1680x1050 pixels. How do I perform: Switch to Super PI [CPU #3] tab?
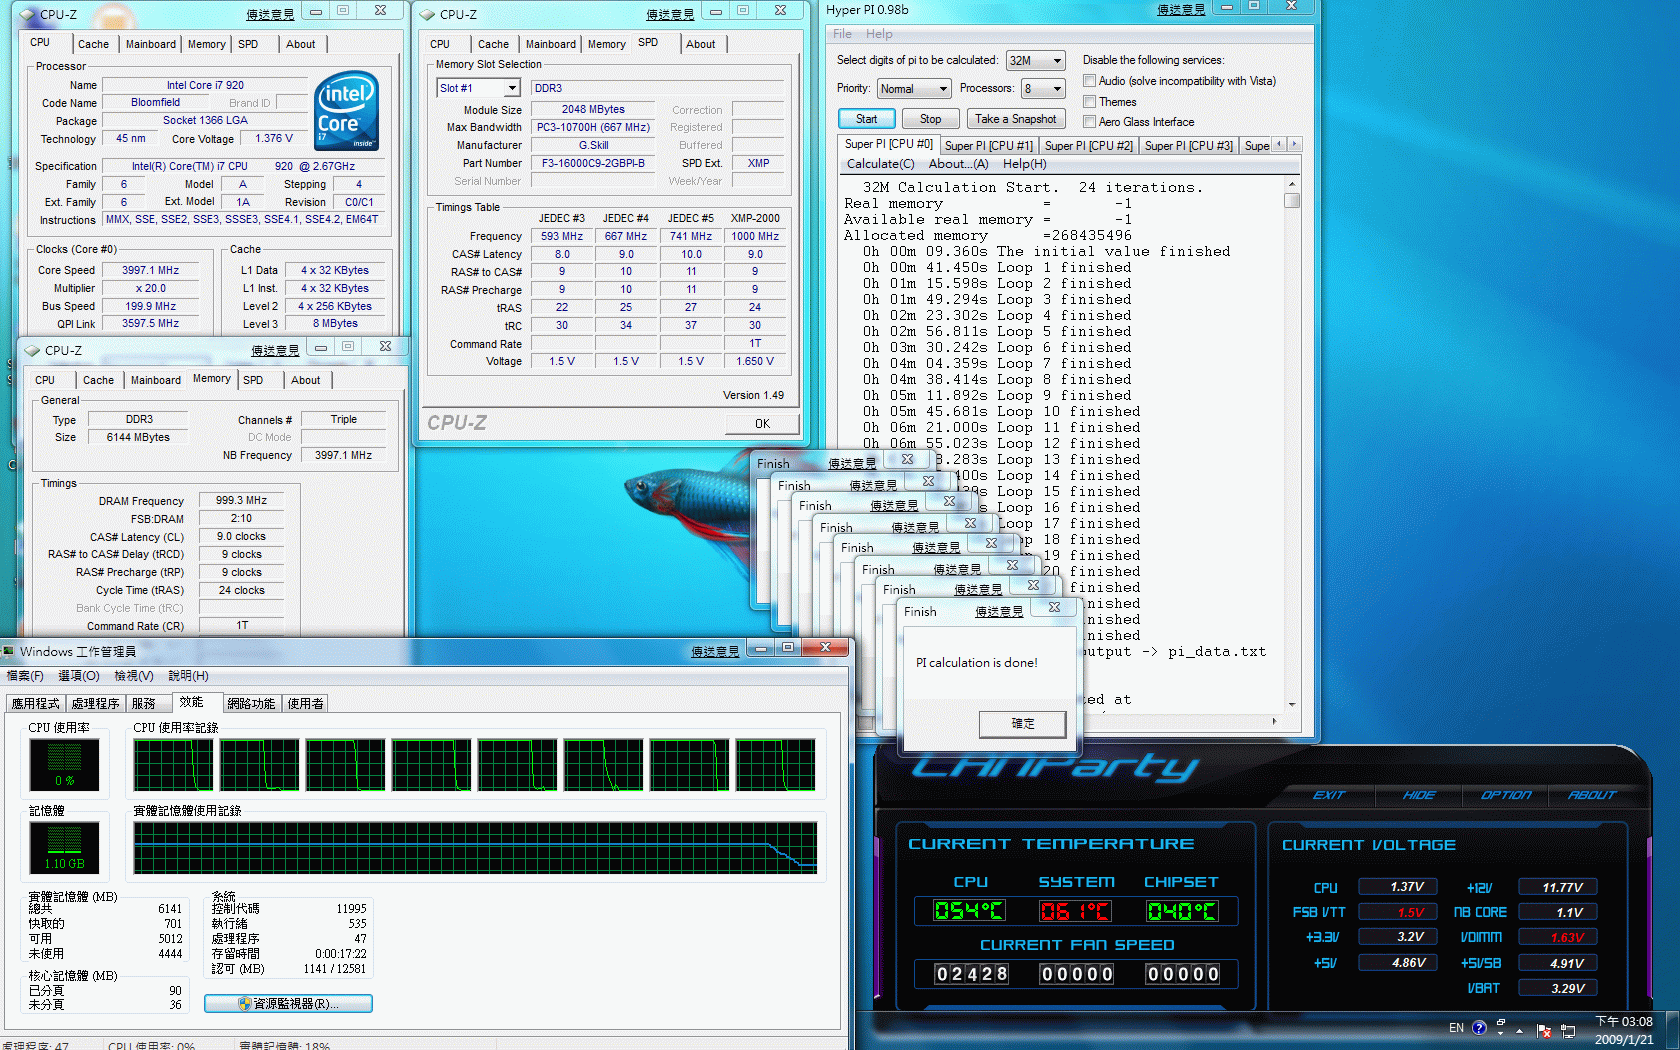[1188, 146]
